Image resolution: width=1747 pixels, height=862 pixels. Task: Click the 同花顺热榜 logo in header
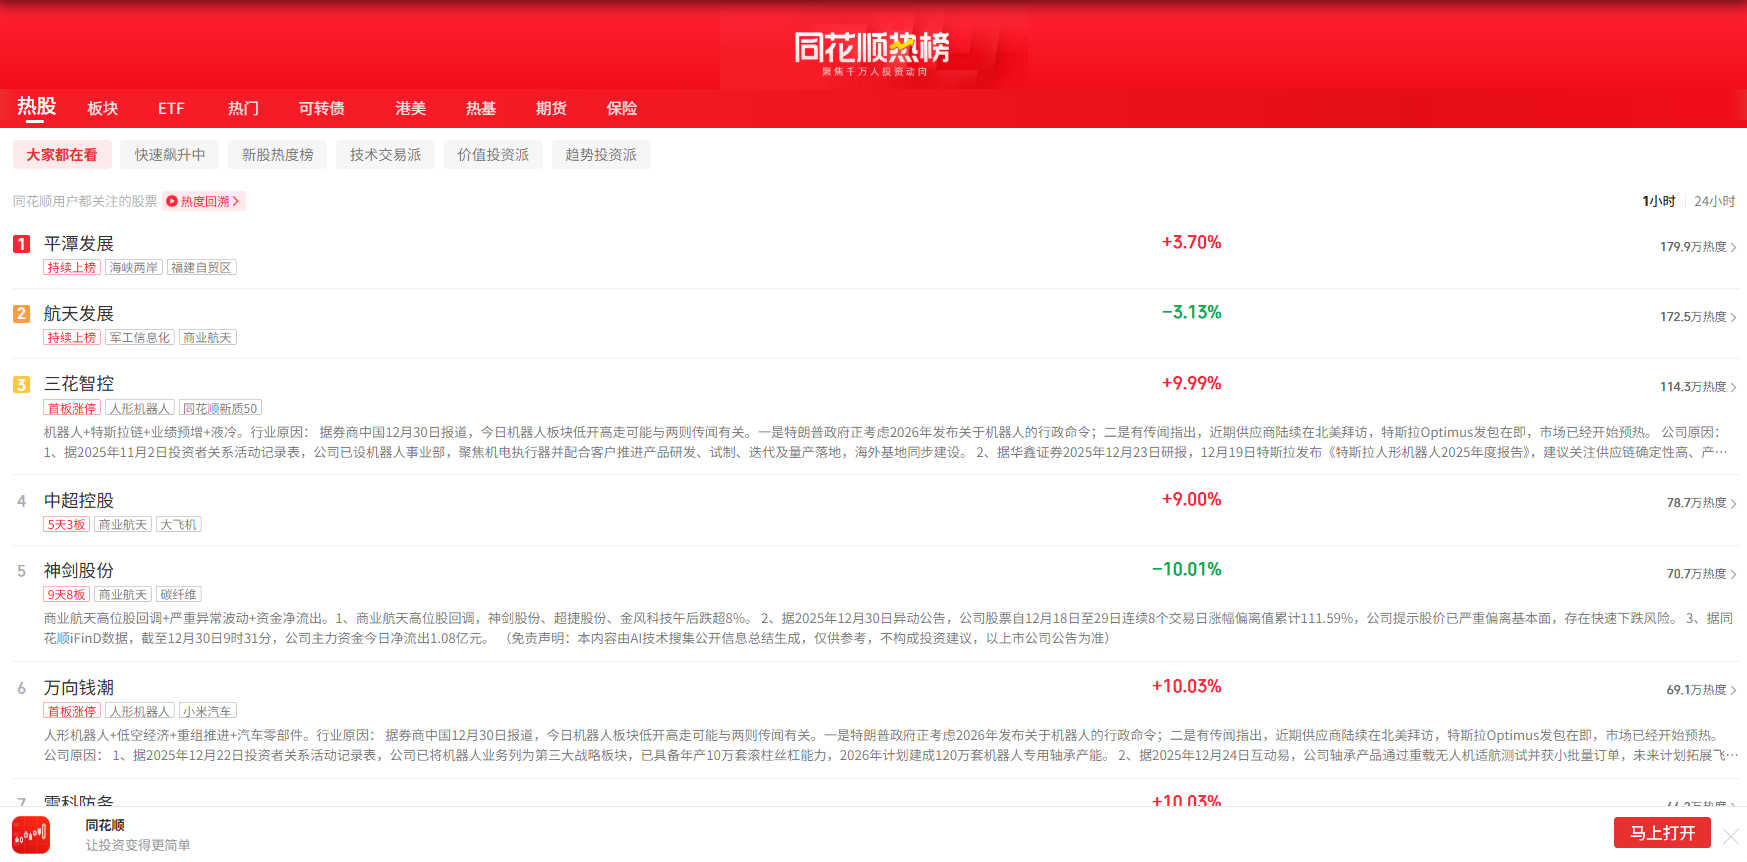pos(872,48)
